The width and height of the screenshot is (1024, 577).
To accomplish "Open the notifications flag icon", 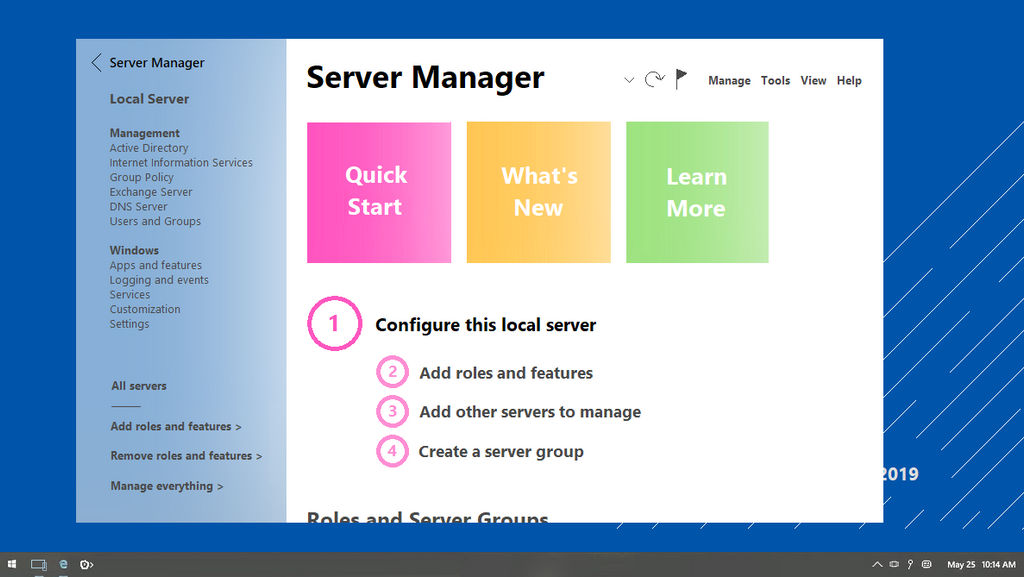I will point(680,79).
